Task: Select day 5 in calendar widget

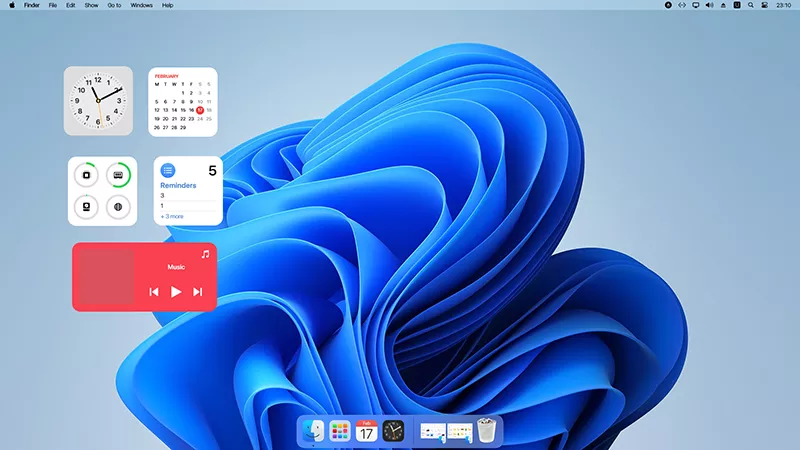Action: 157,102
